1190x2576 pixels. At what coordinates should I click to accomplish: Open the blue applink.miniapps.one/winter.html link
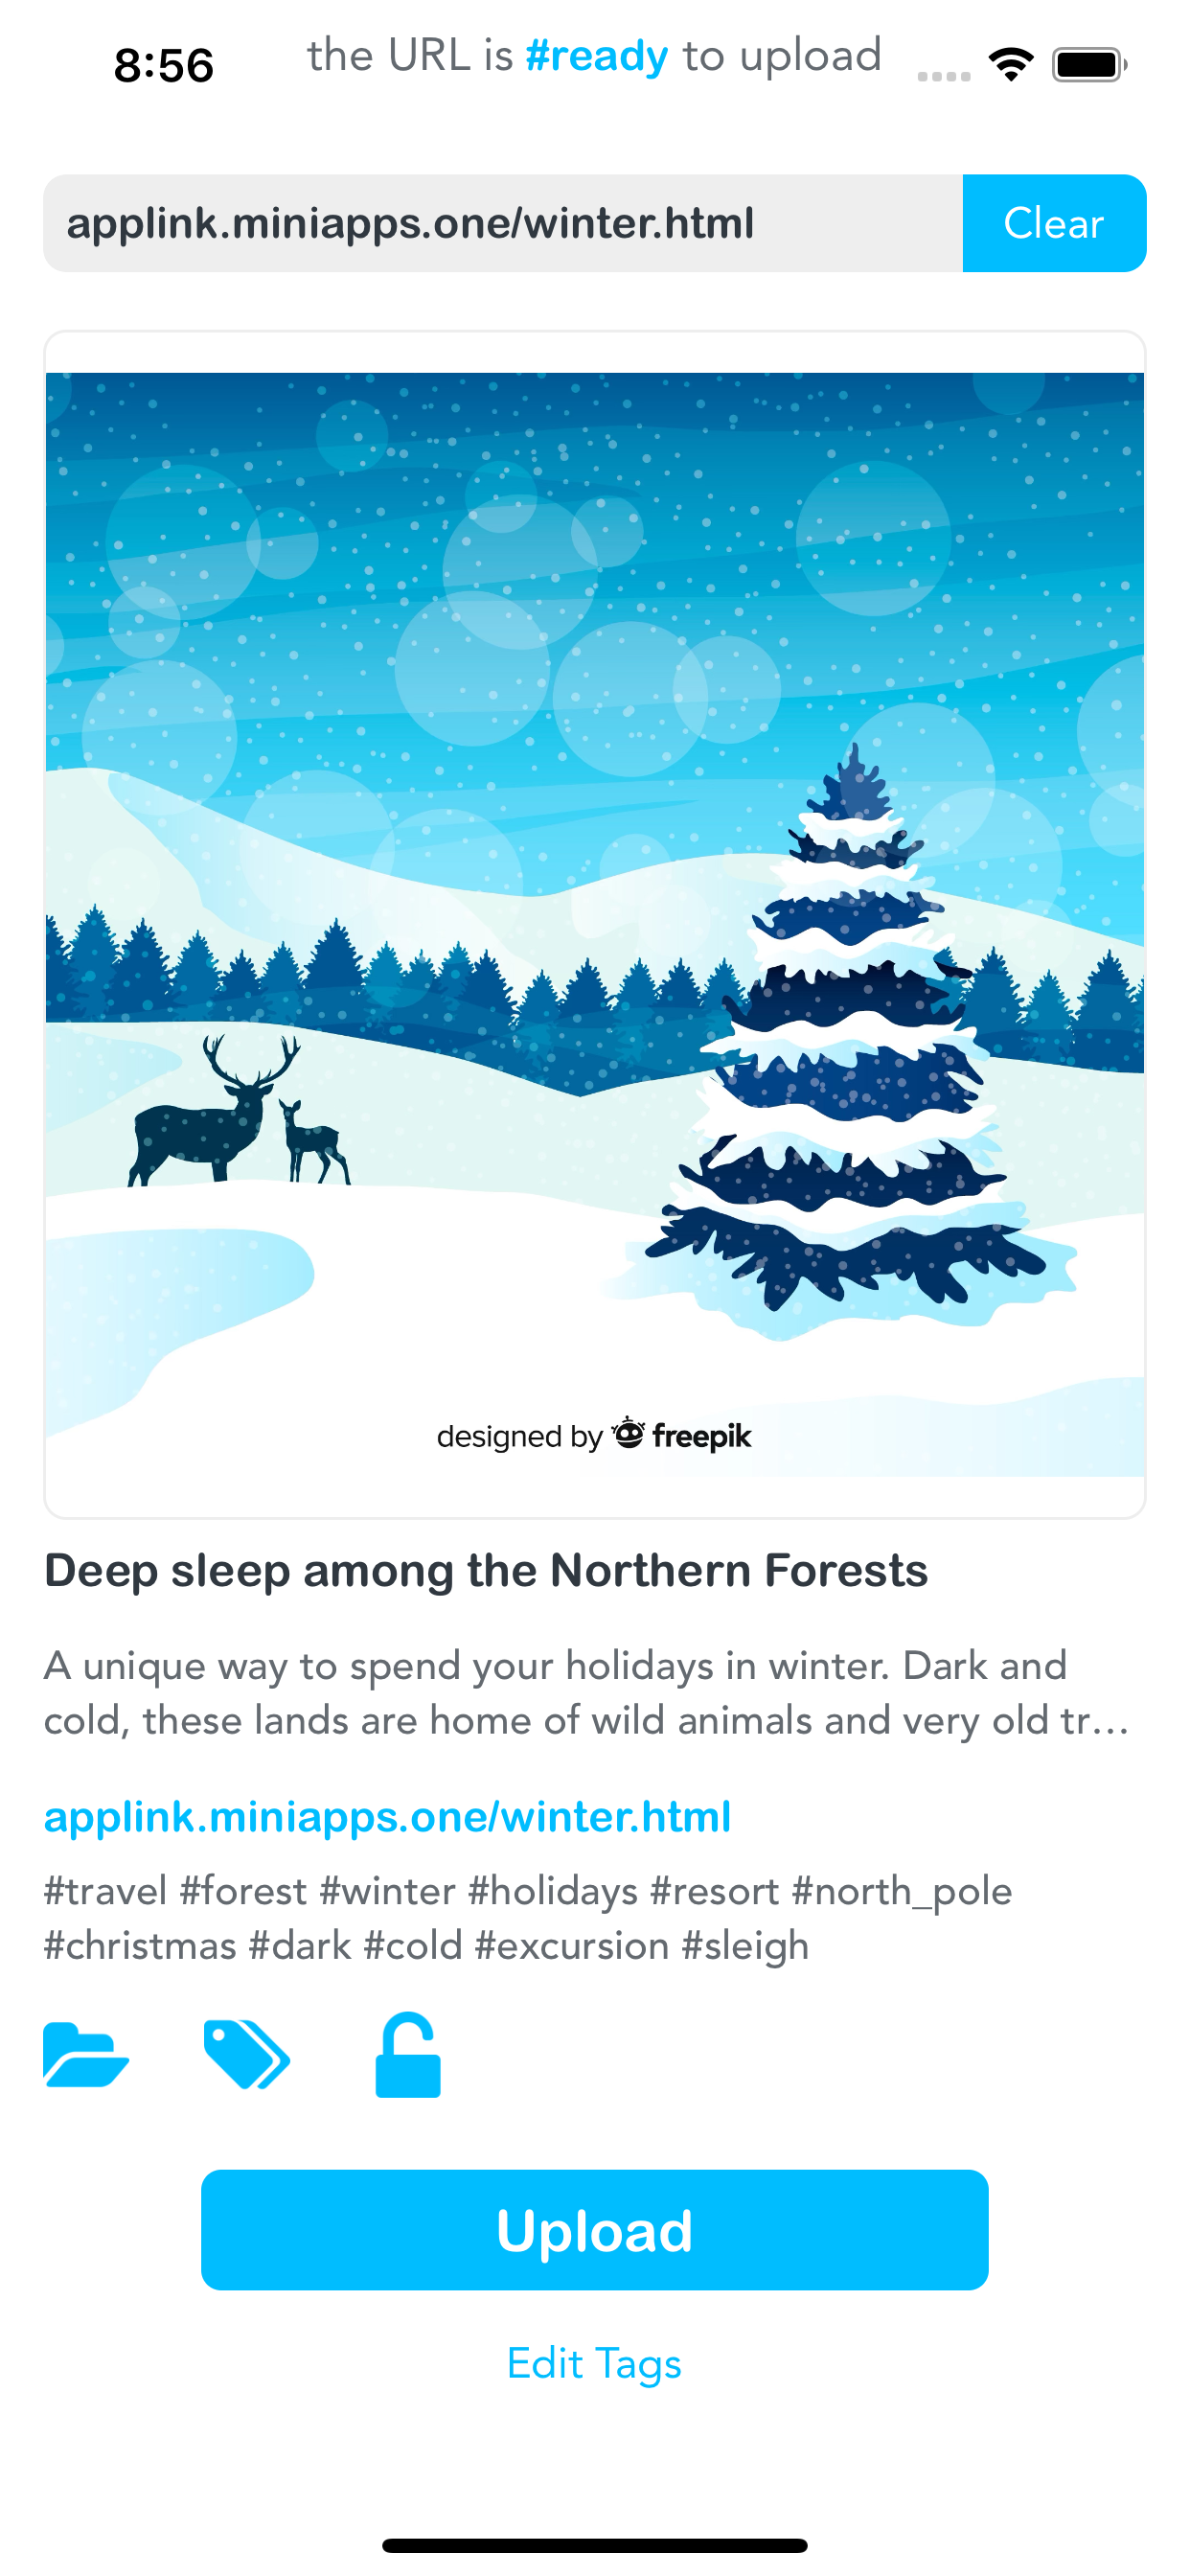(387, 1817)
